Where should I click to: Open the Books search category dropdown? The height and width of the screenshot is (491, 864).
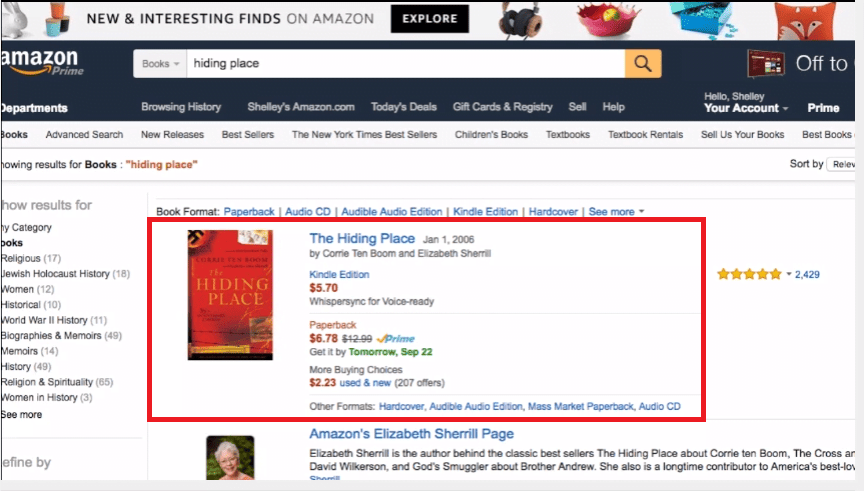click(x=161, y=64)
